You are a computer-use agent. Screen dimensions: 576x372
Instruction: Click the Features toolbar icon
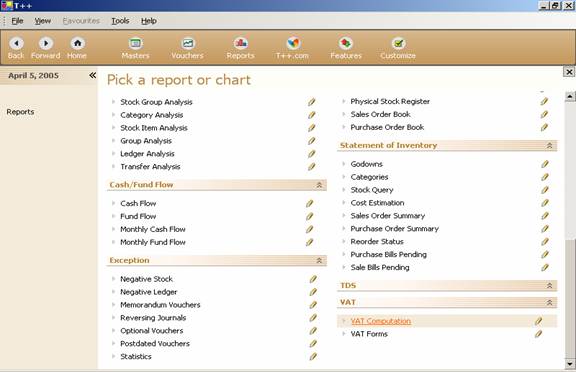[x=346, y=43]
